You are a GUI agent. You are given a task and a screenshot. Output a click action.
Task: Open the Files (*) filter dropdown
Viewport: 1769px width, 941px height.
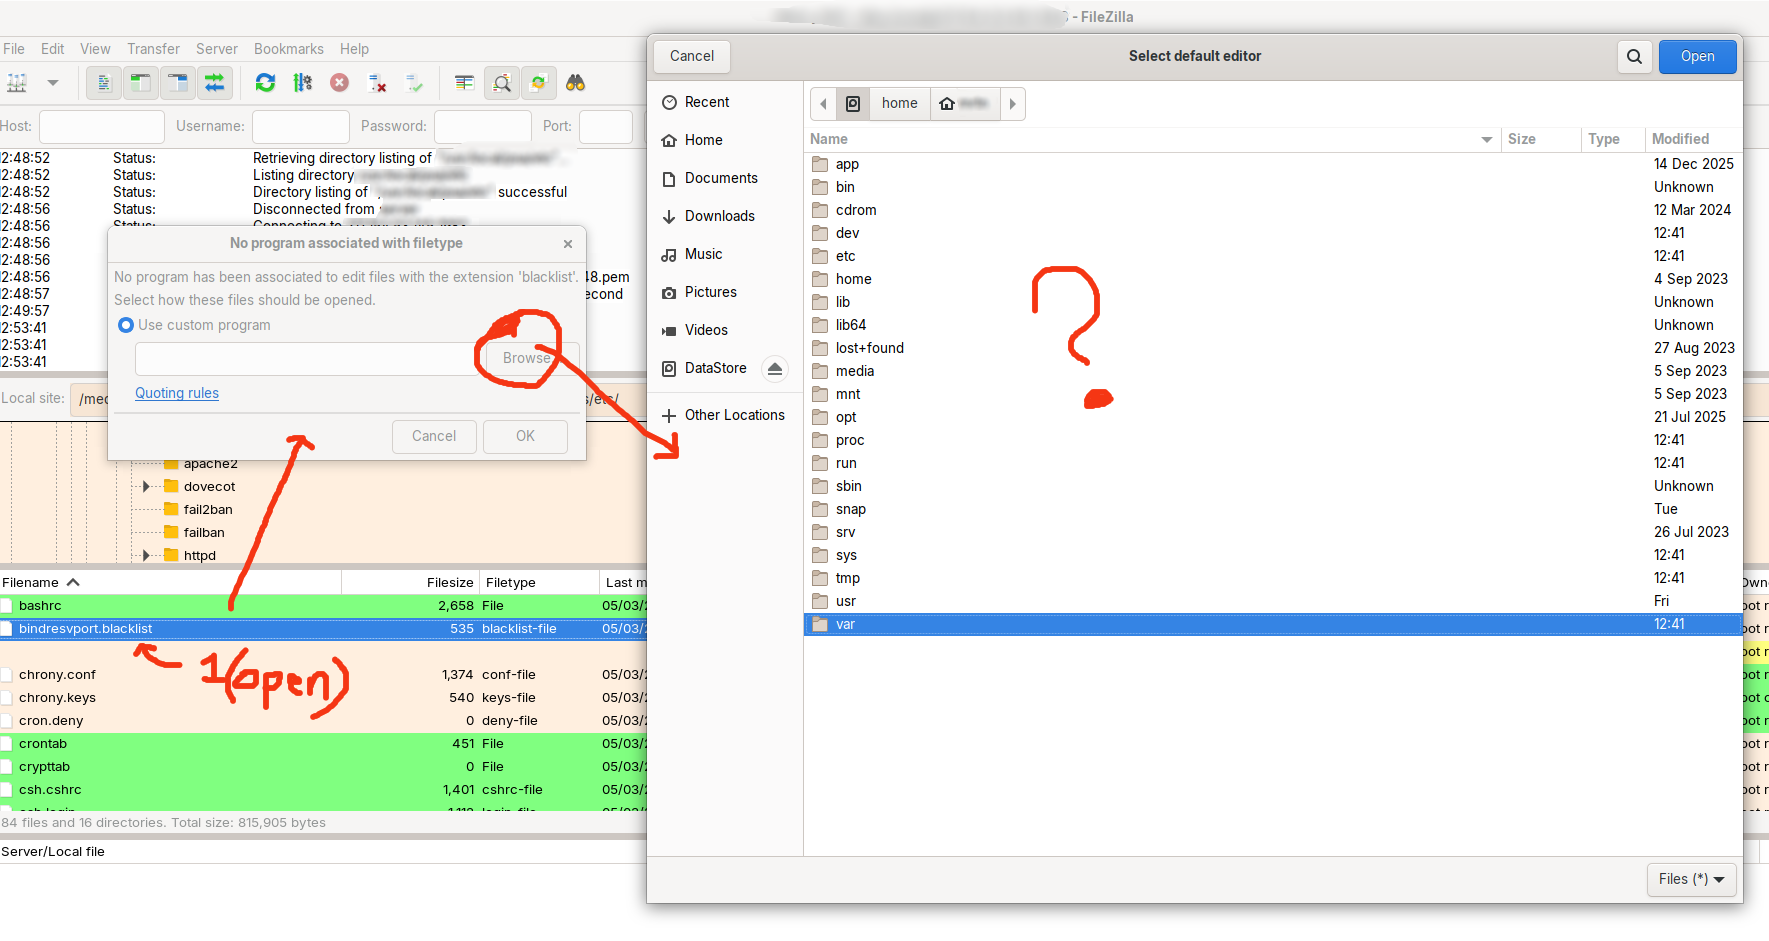click(x=1691, y=879)
